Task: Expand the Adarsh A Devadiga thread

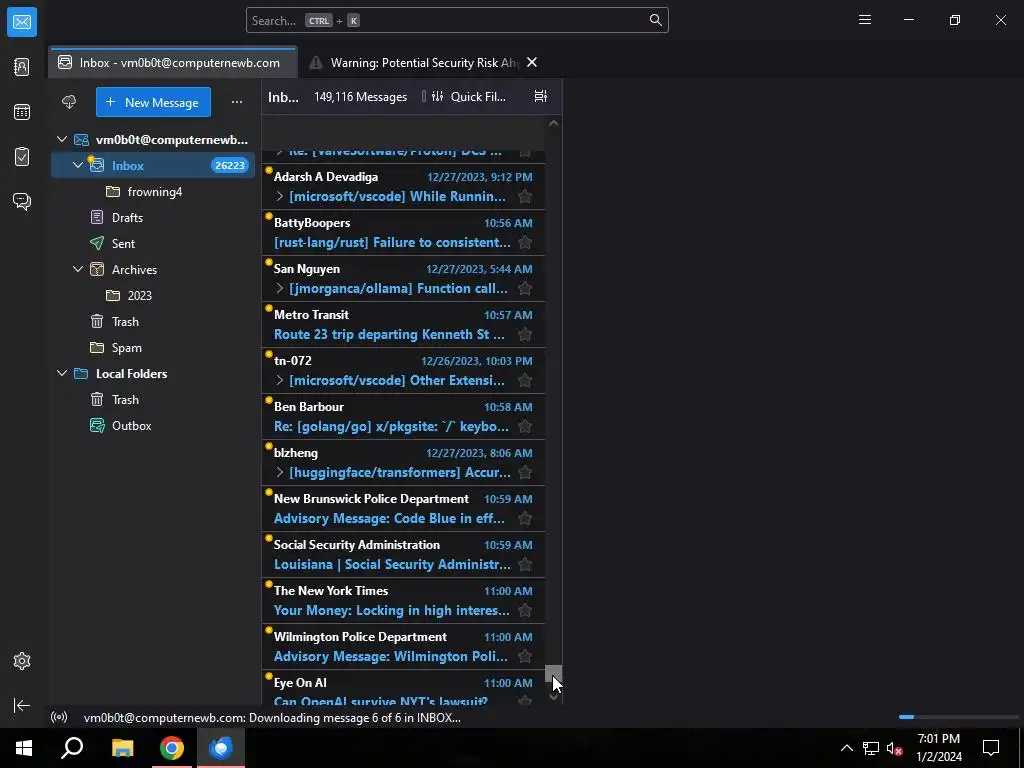Action: 280,196
